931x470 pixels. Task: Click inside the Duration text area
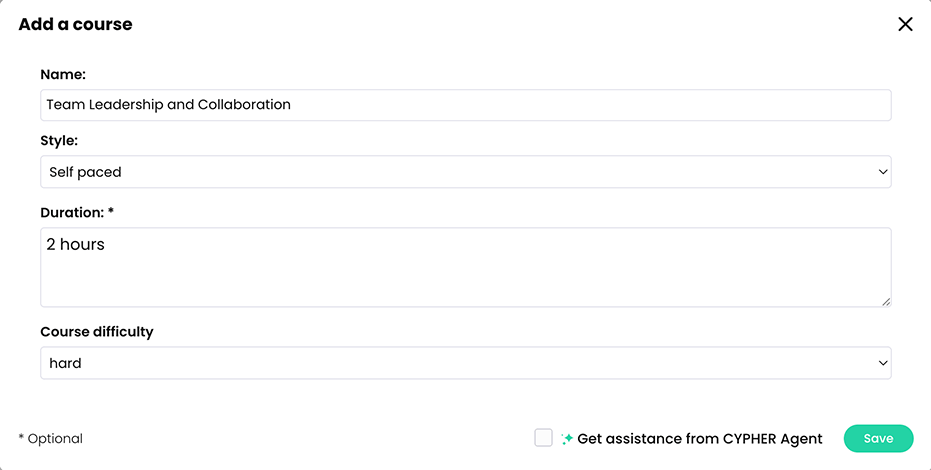point(465,275)
